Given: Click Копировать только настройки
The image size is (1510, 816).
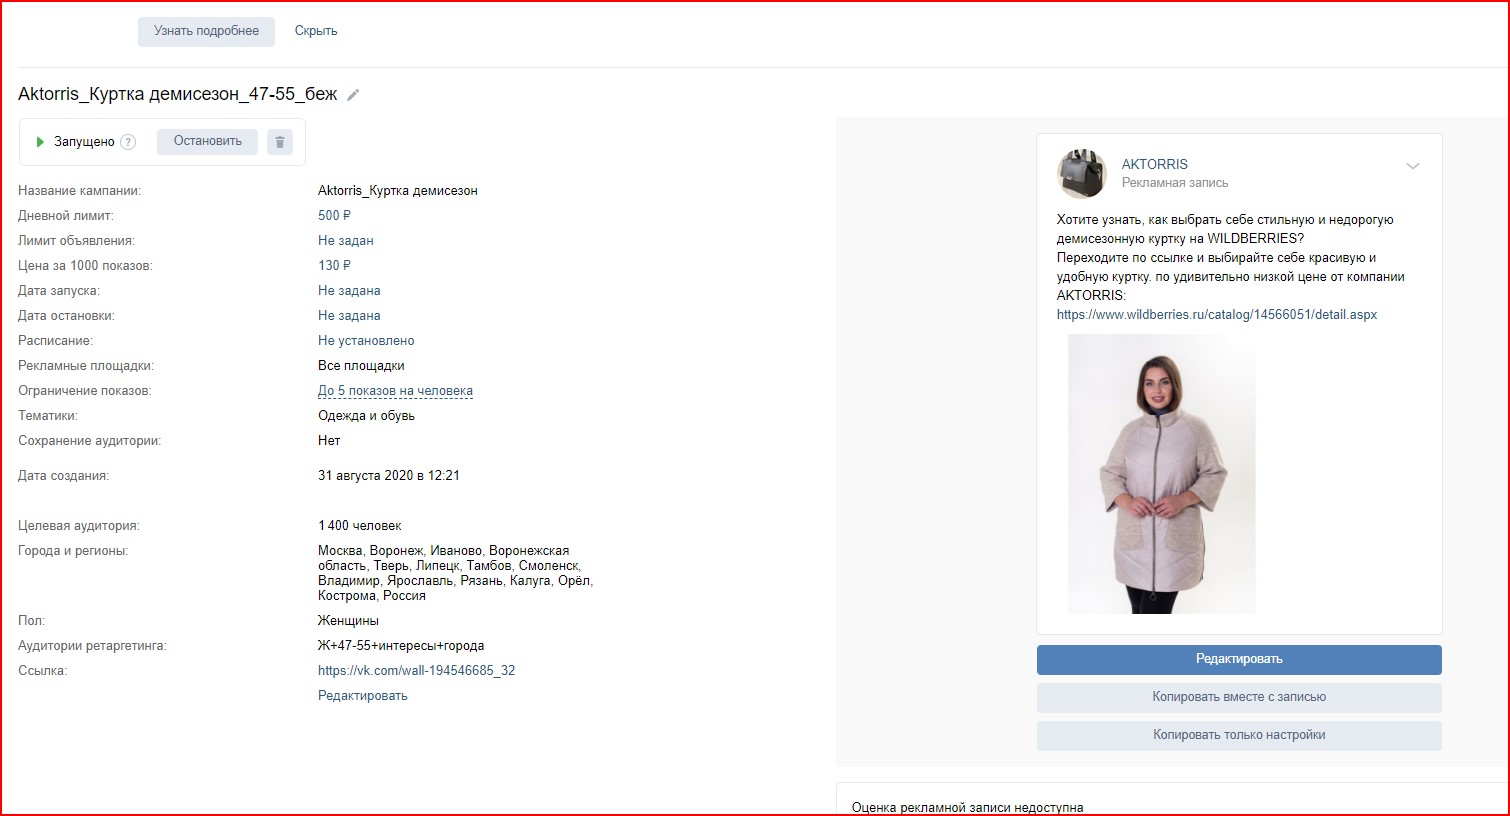Looking at the screenshot, I should (1238, 735).
